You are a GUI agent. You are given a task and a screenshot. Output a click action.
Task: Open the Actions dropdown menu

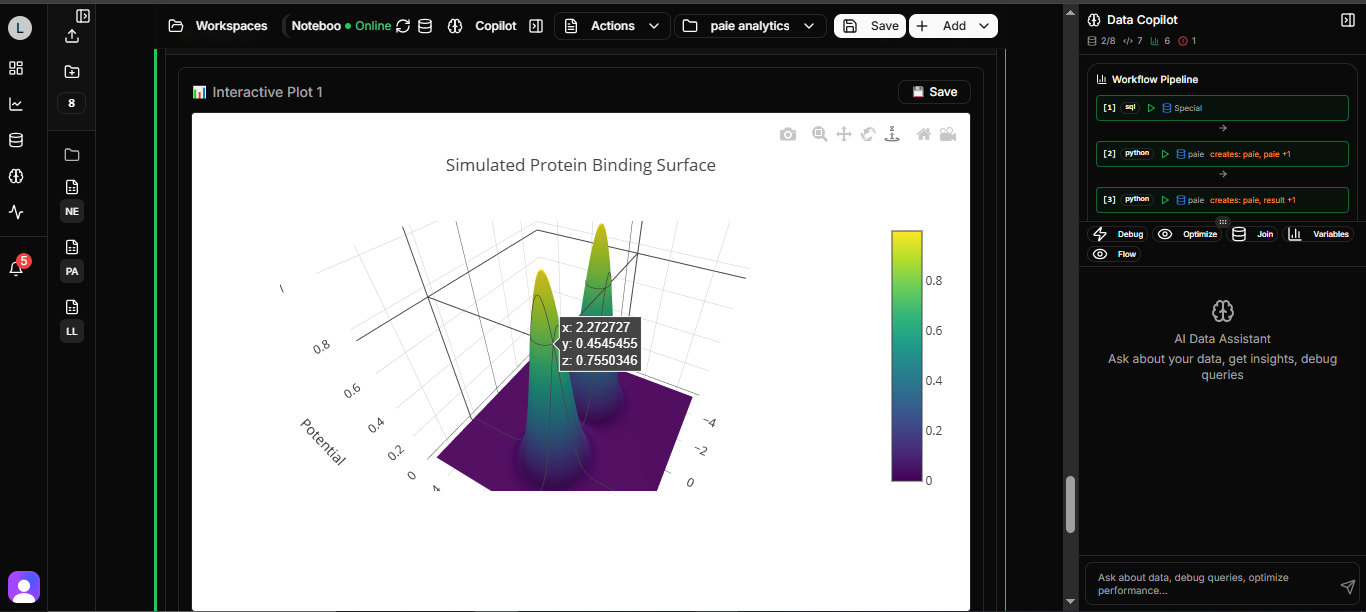612,26
